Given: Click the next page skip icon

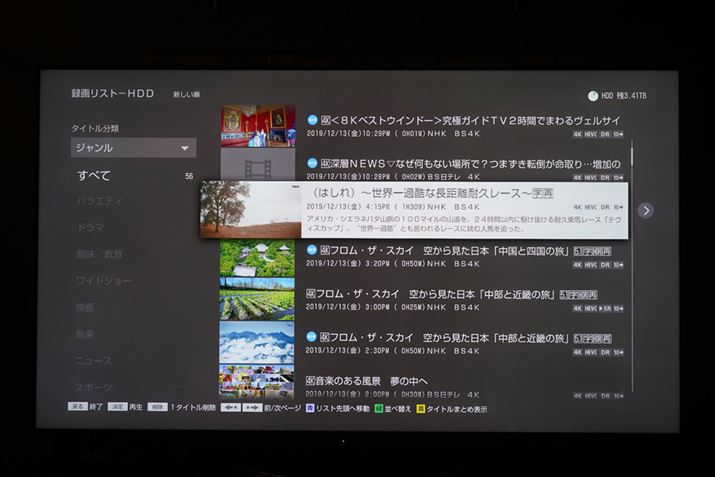Looking at the screenshot, I should [252, 409].
